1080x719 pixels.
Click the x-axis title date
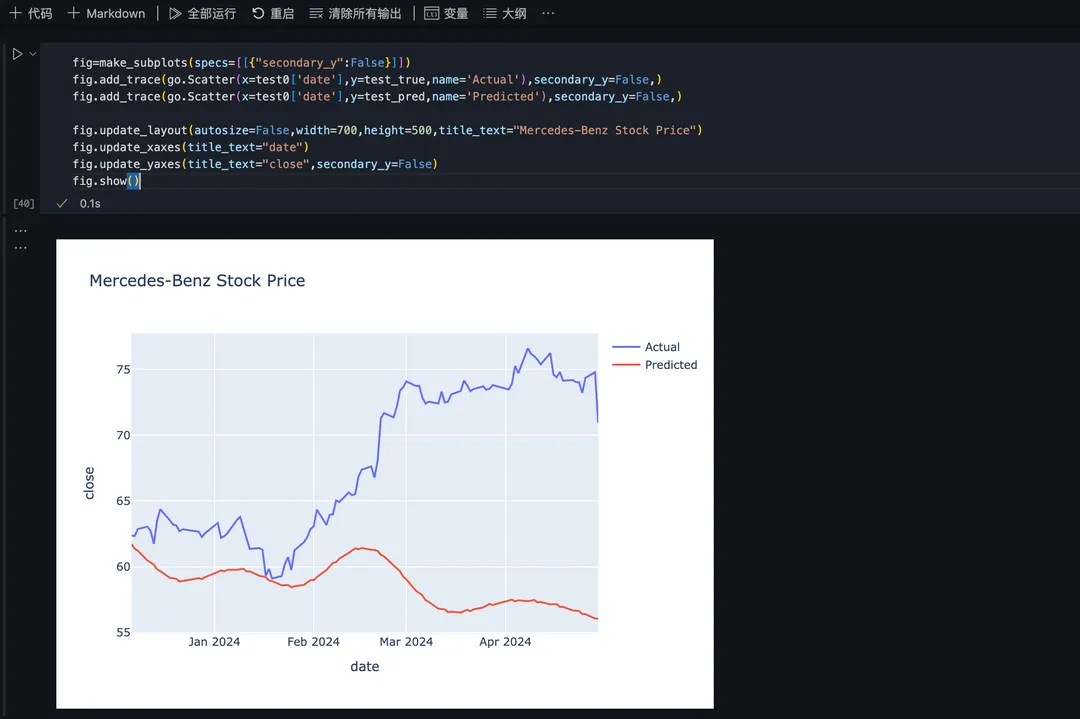(364, 666)
